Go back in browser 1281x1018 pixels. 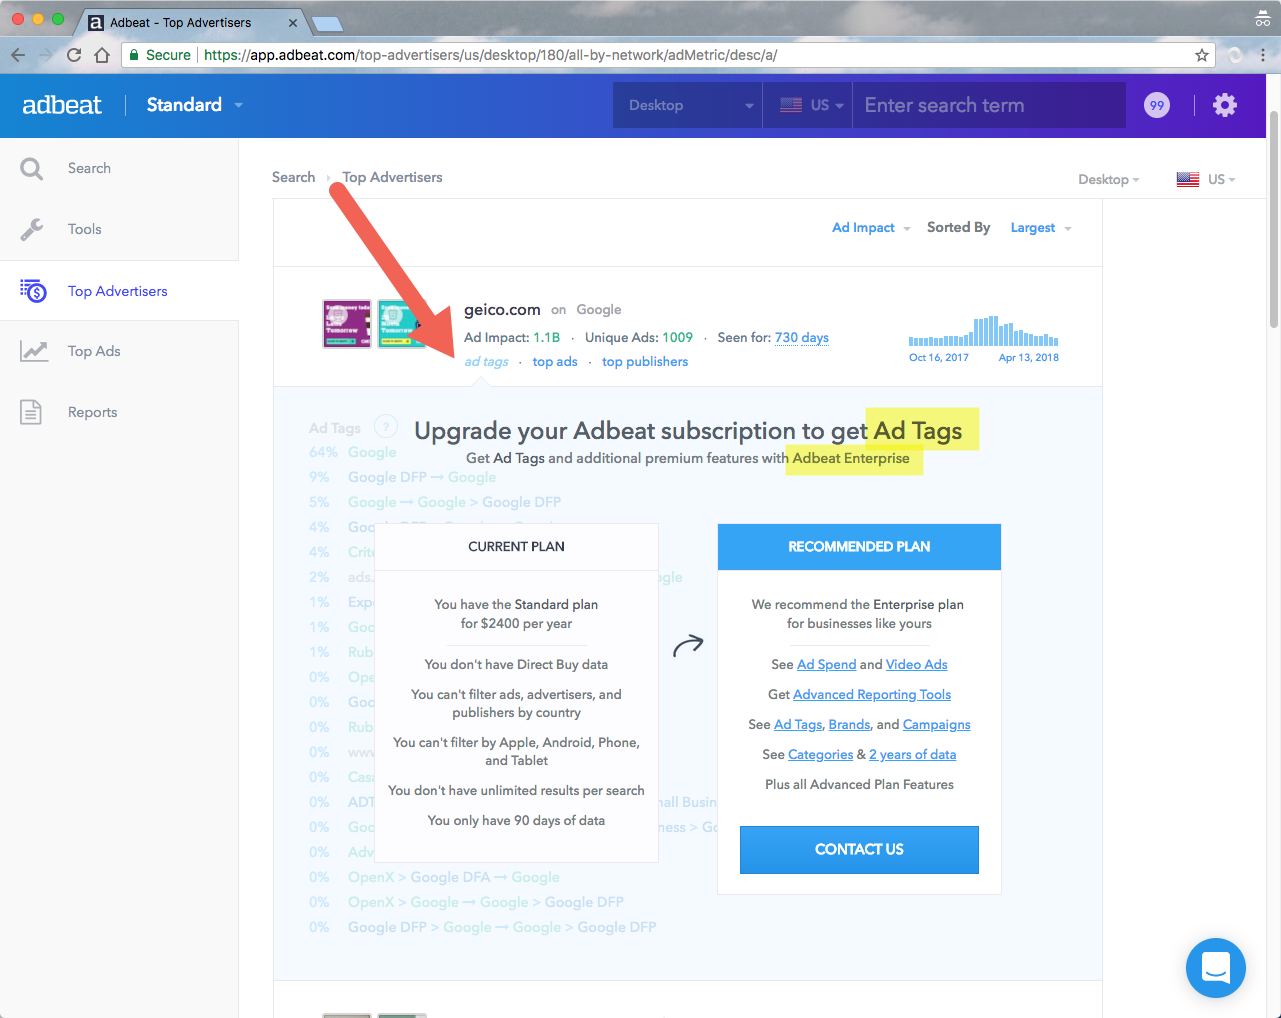click(18, 55)
